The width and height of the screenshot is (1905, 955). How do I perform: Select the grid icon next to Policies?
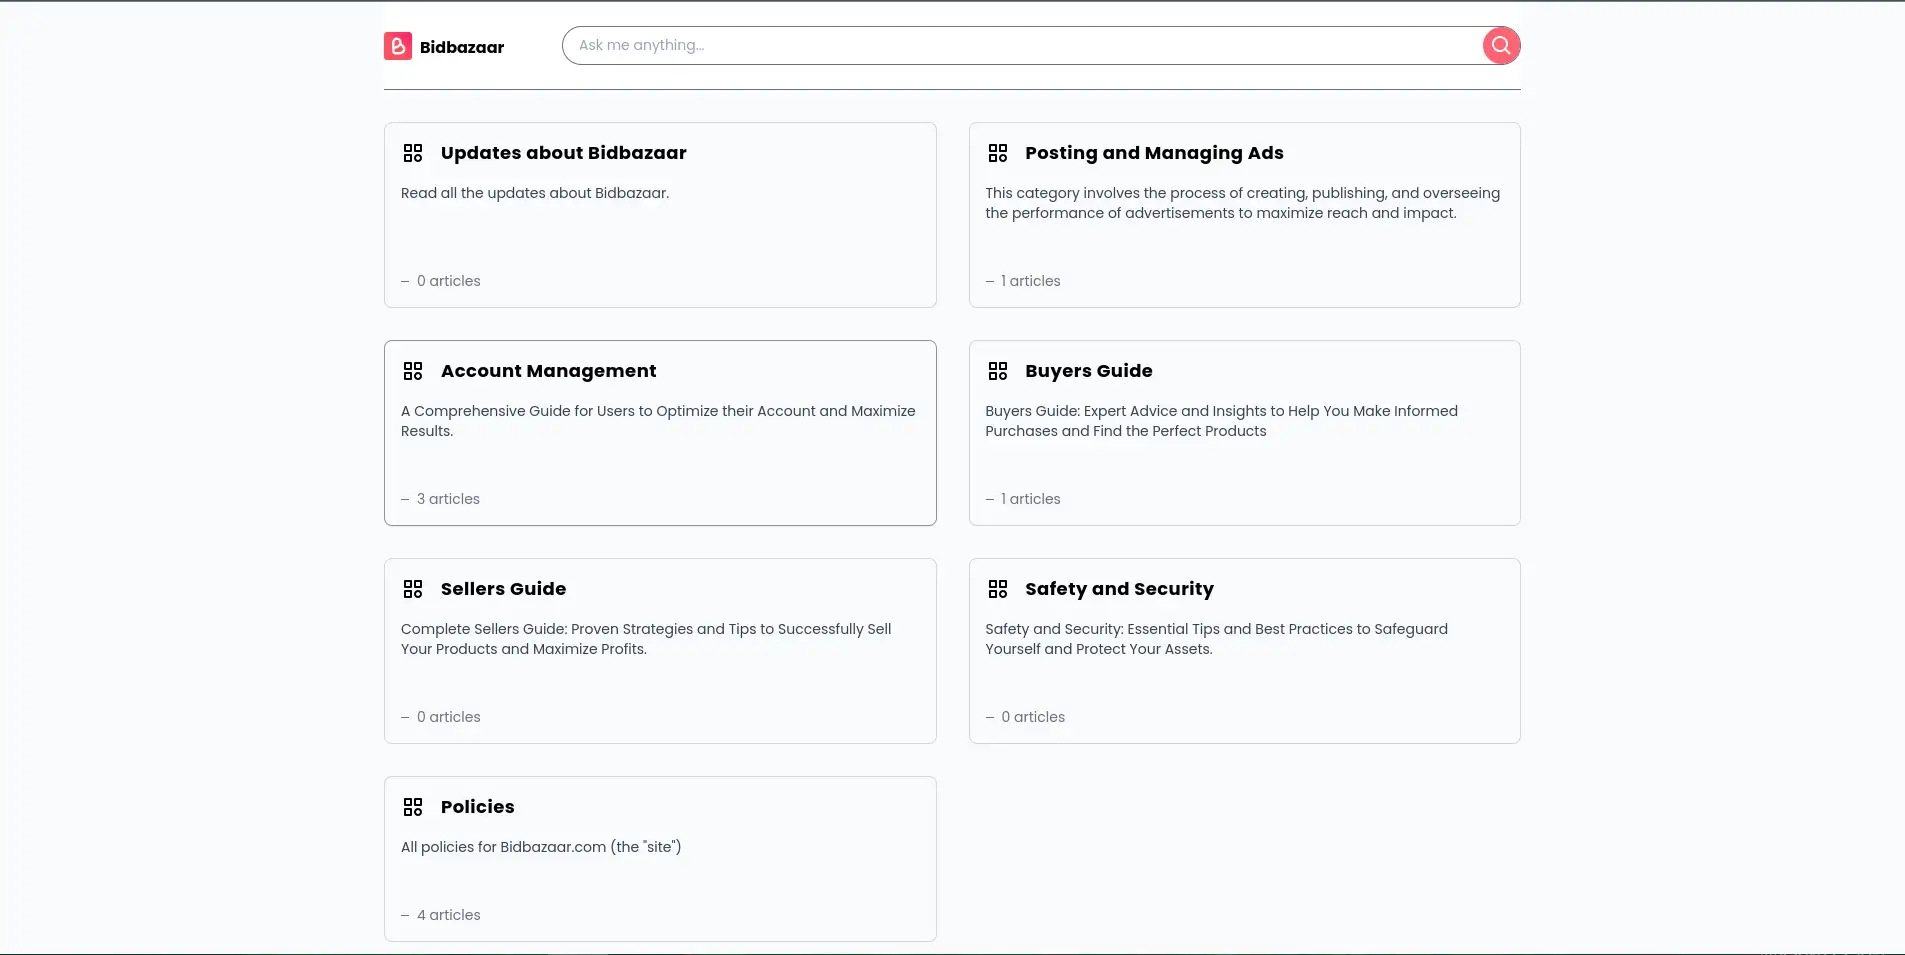point(413,807)
